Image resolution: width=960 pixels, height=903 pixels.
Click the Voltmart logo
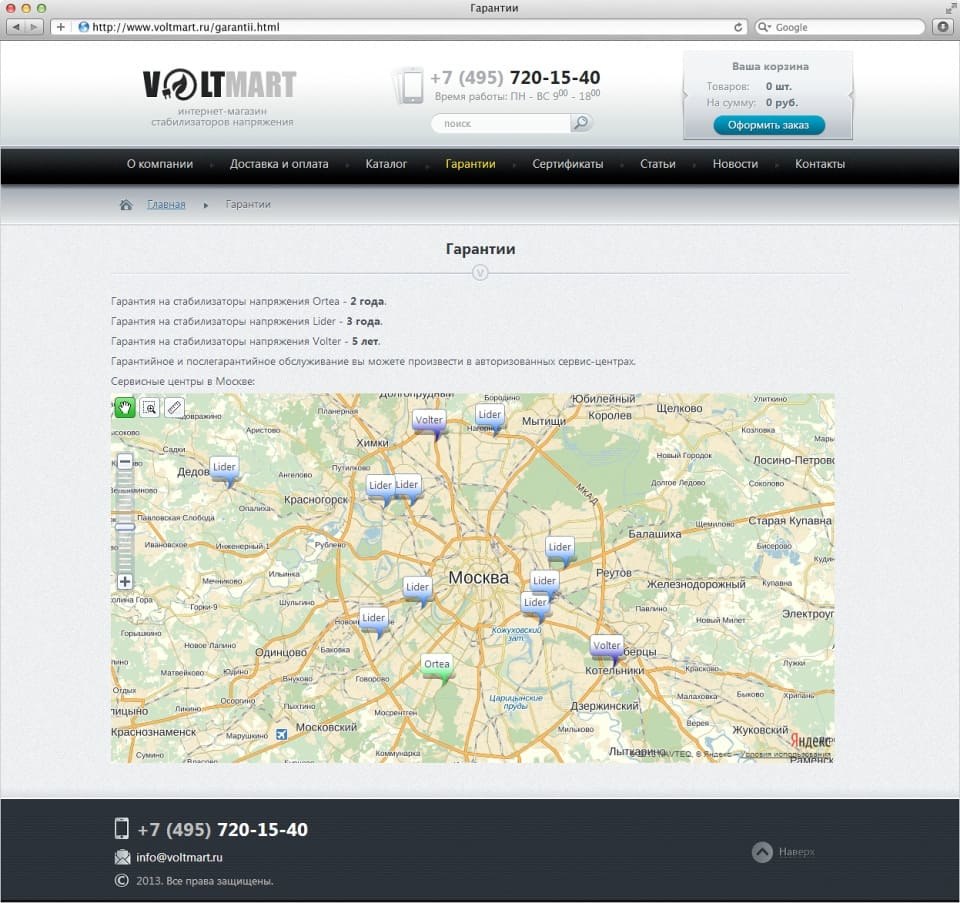click(219, 84)
